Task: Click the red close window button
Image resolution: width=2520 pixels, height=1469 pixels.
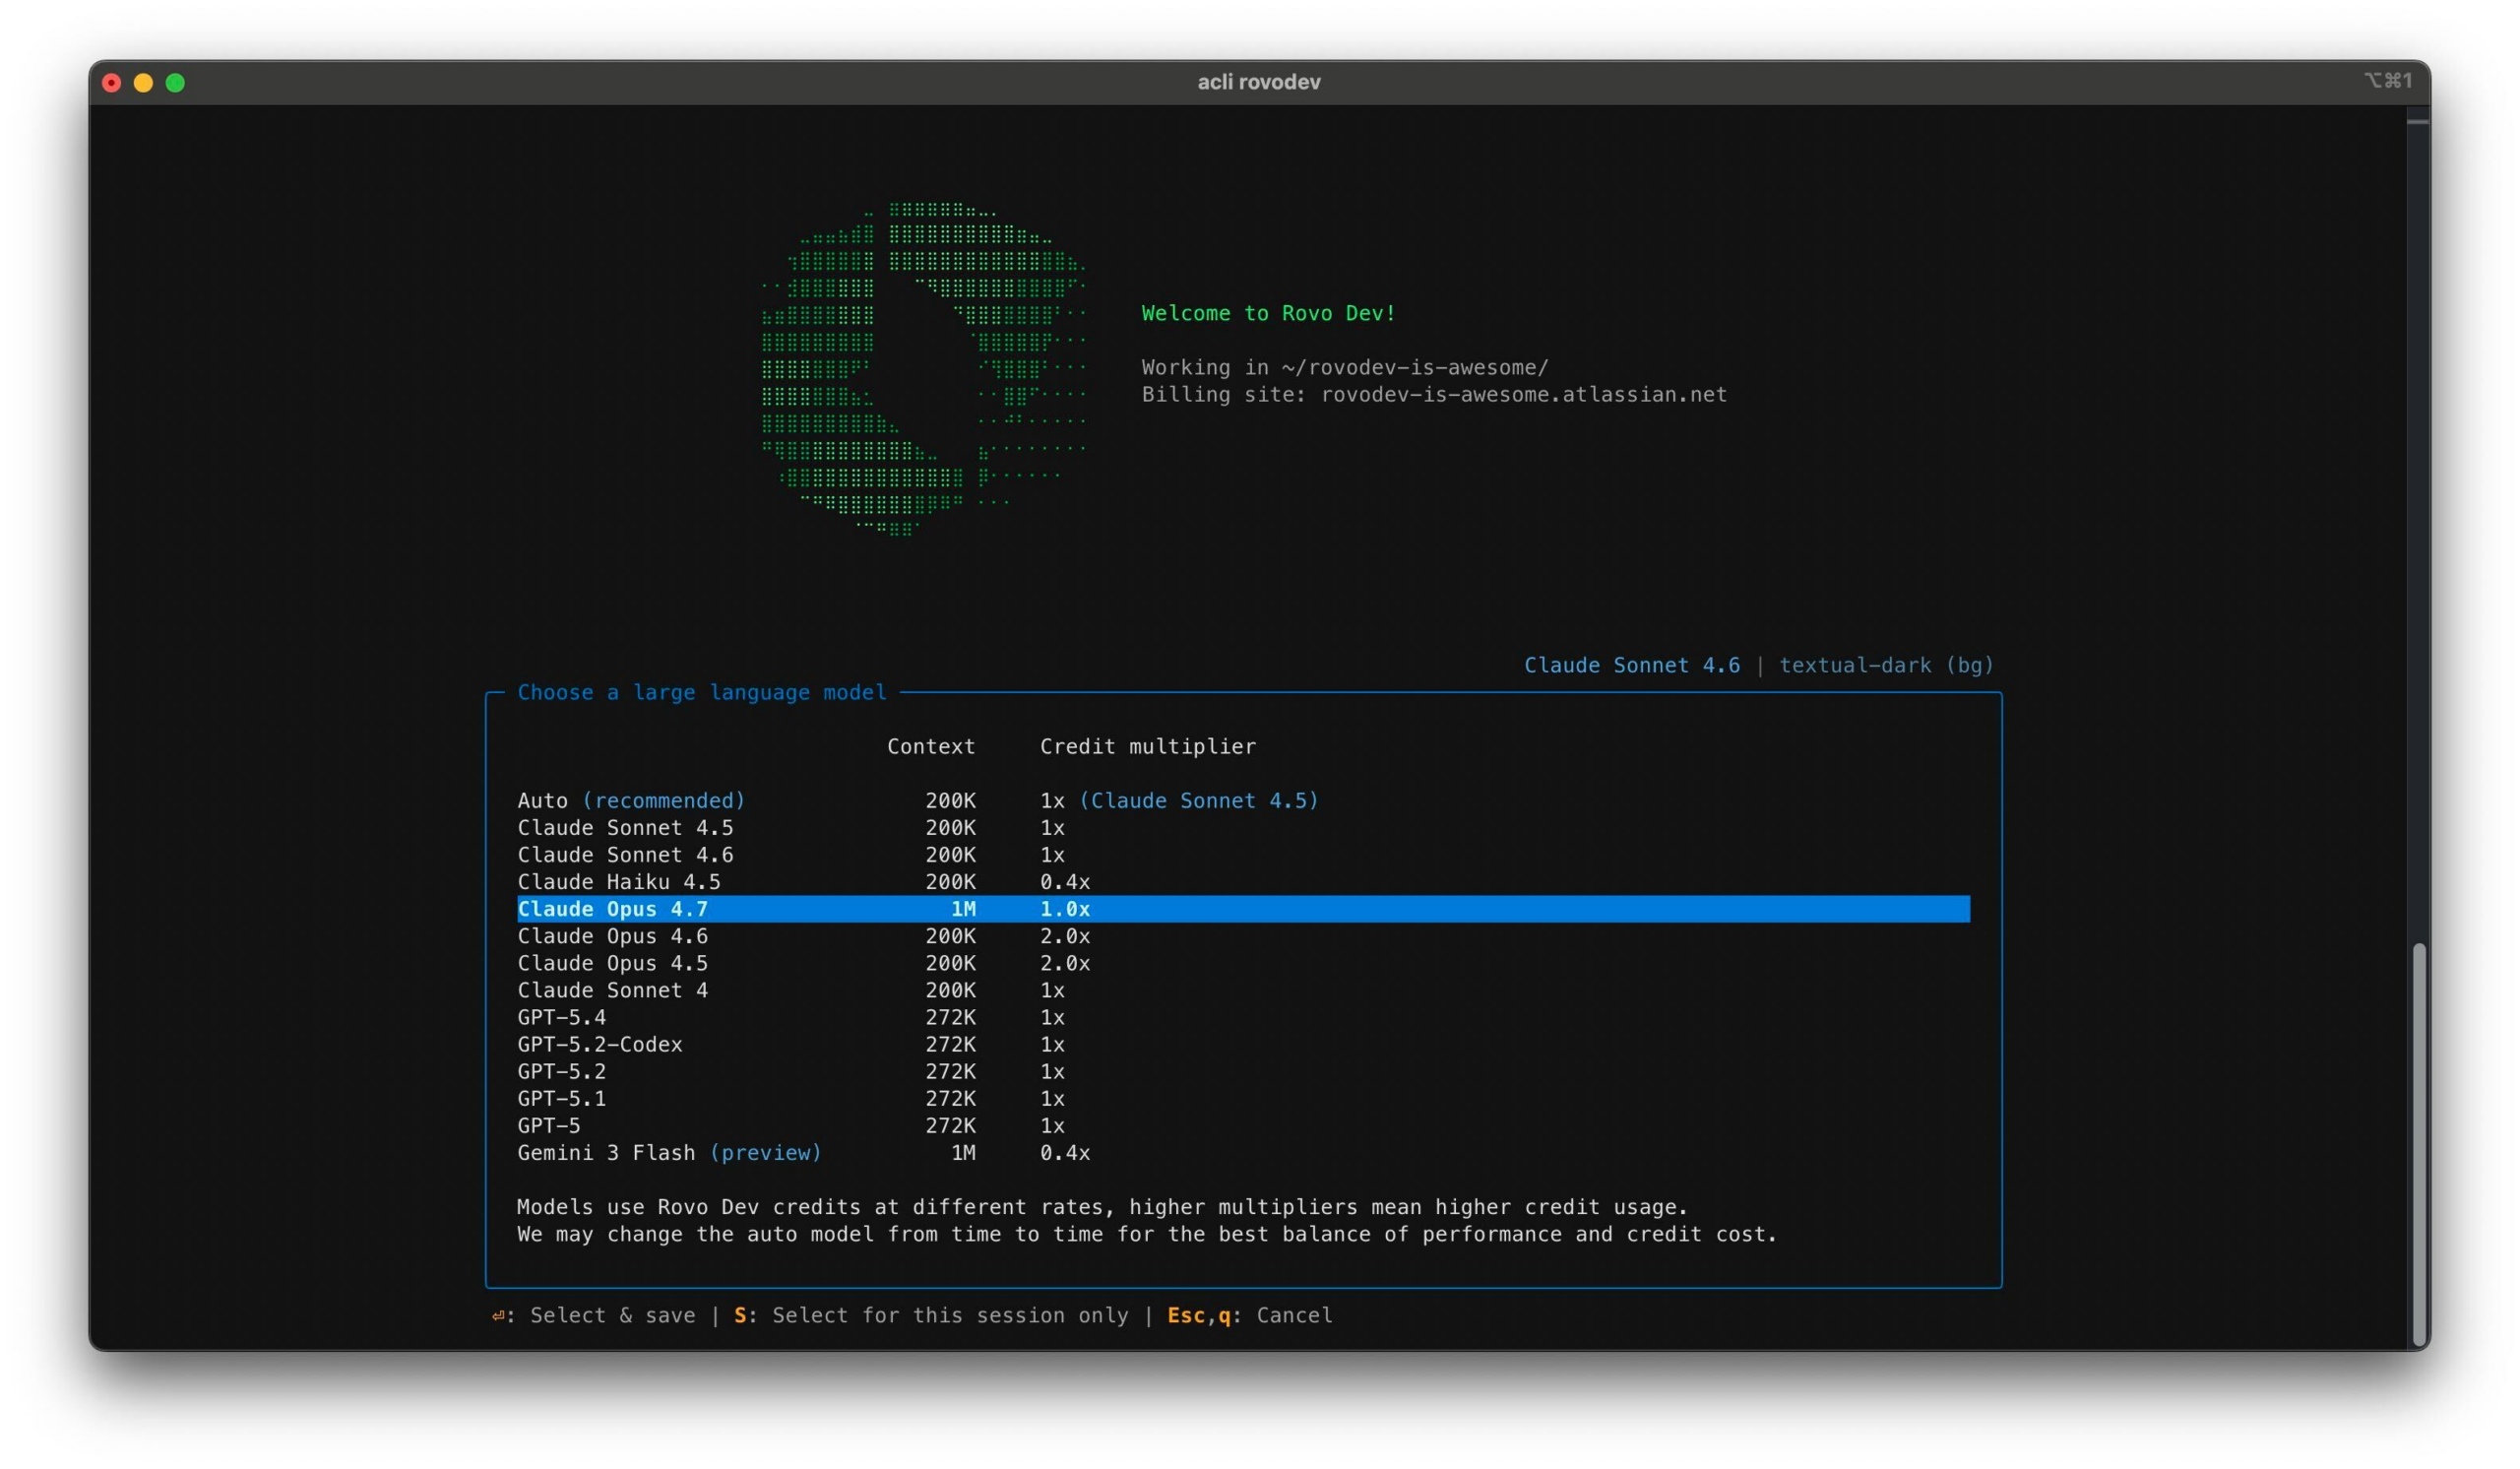Action: [x=112, y=83]
